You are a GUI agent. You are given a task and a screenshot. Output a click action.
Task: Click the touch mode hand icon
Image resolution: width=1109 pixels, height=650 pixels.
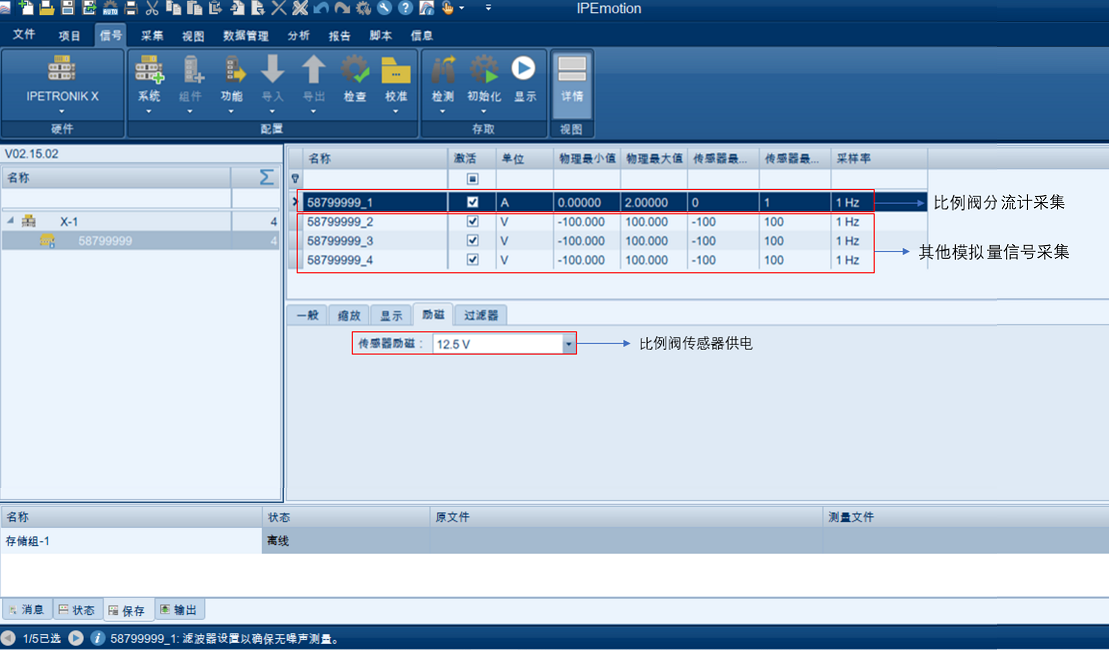(448, 8)
